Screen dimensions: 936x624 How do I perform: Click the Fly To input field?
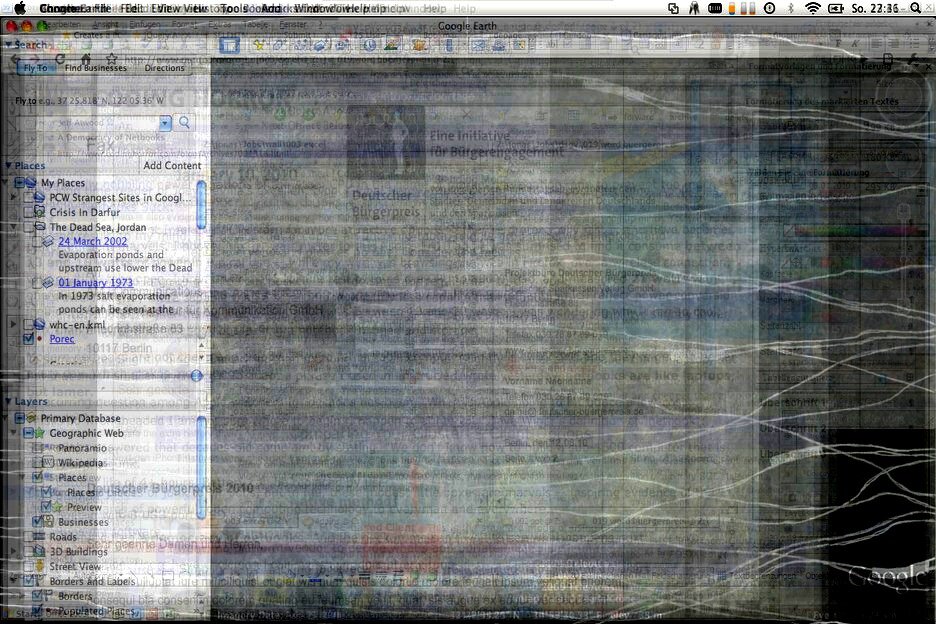click(x=90, y=123)
